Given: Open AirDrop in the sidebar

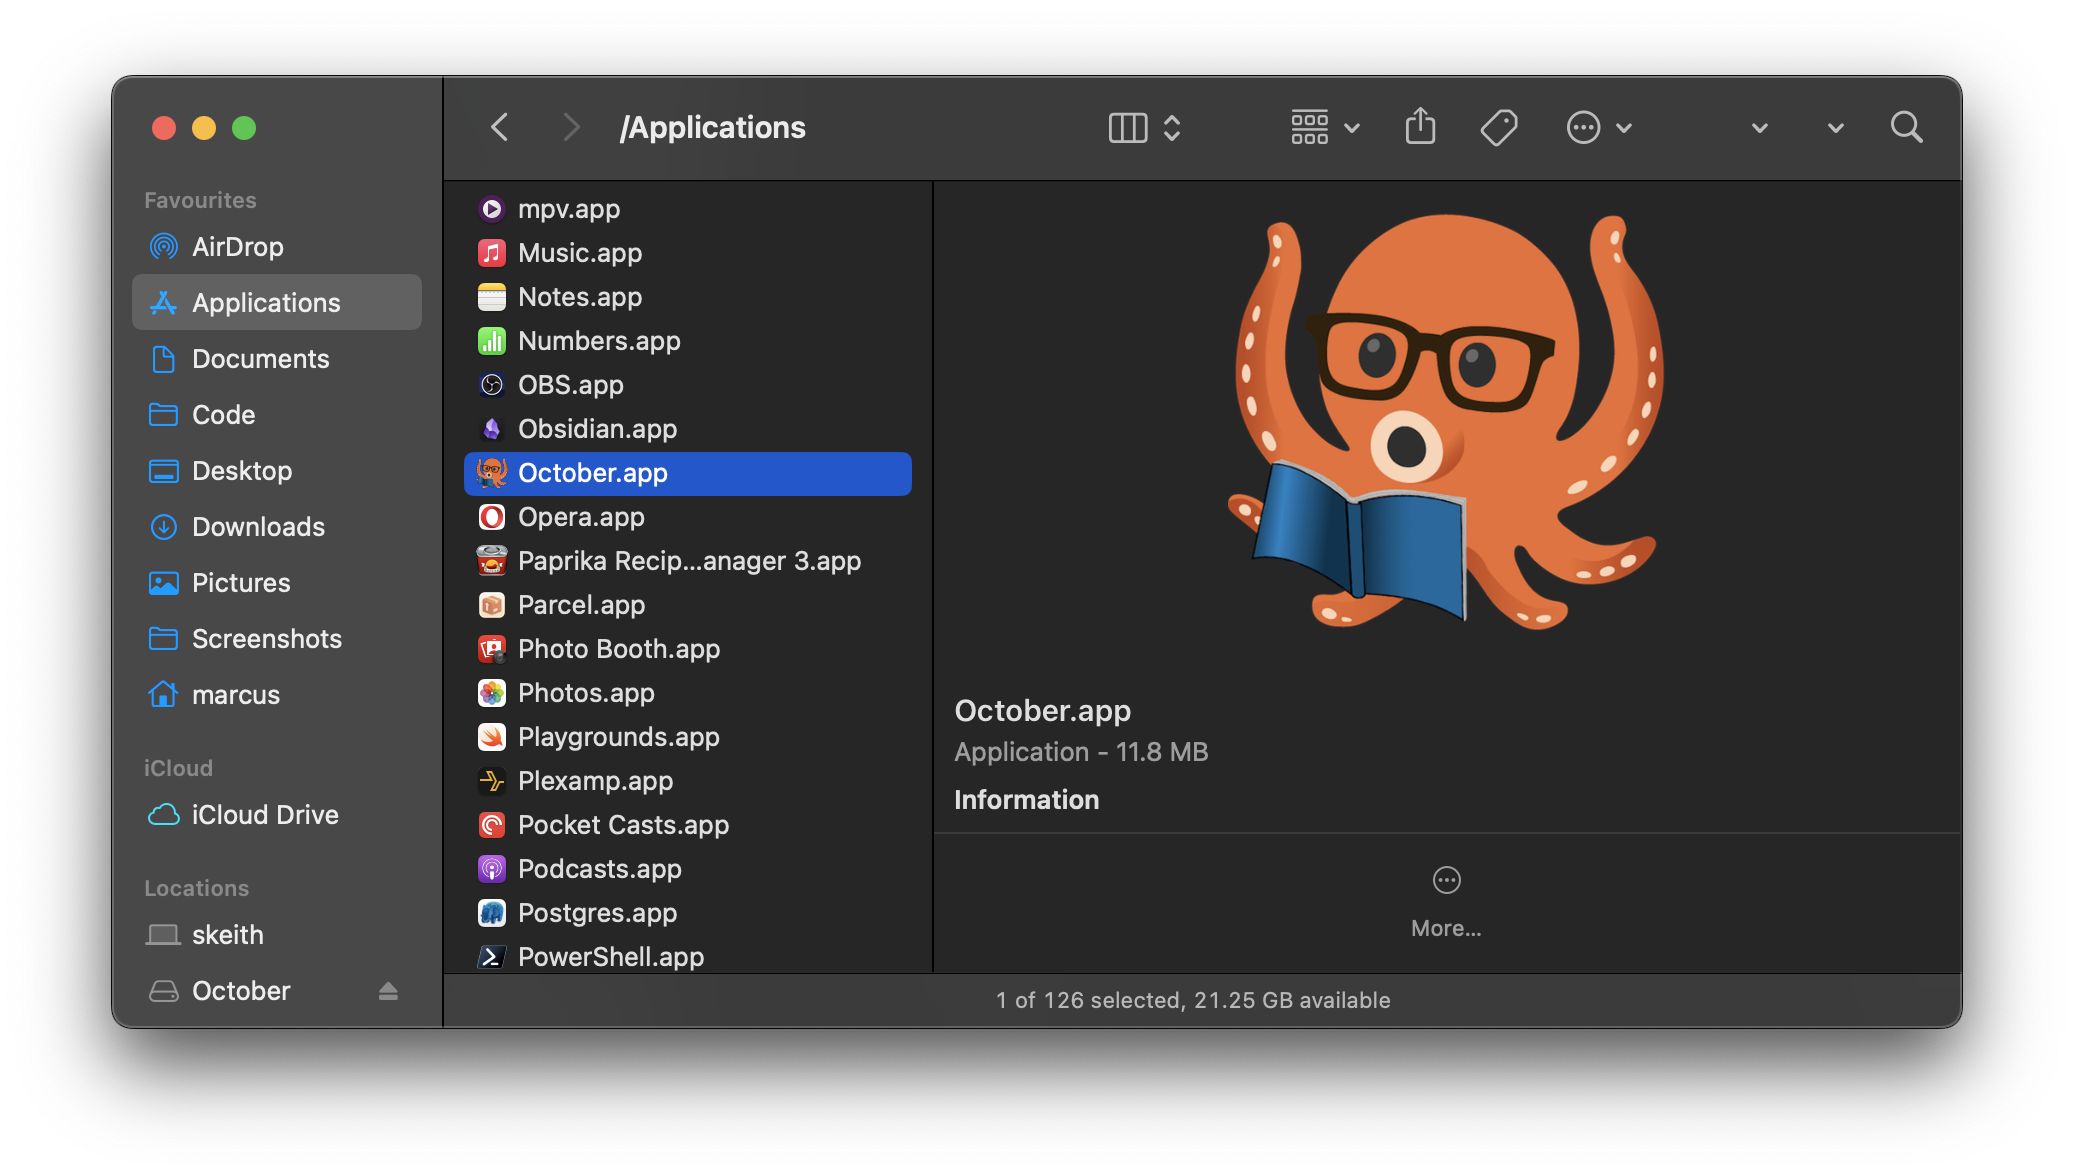Looking at the screenshot, I should pyautogui.click(x=237, y=247).
